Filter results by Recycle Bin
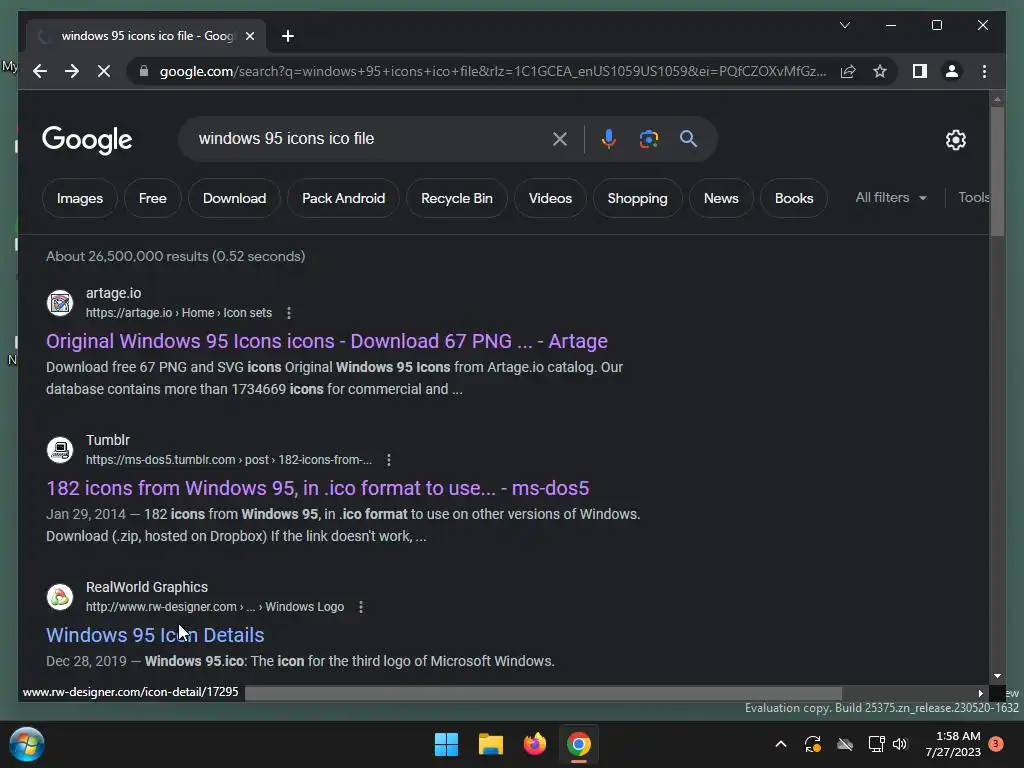The height and width of the screenshot is (768, 1024). pos(457,199)
